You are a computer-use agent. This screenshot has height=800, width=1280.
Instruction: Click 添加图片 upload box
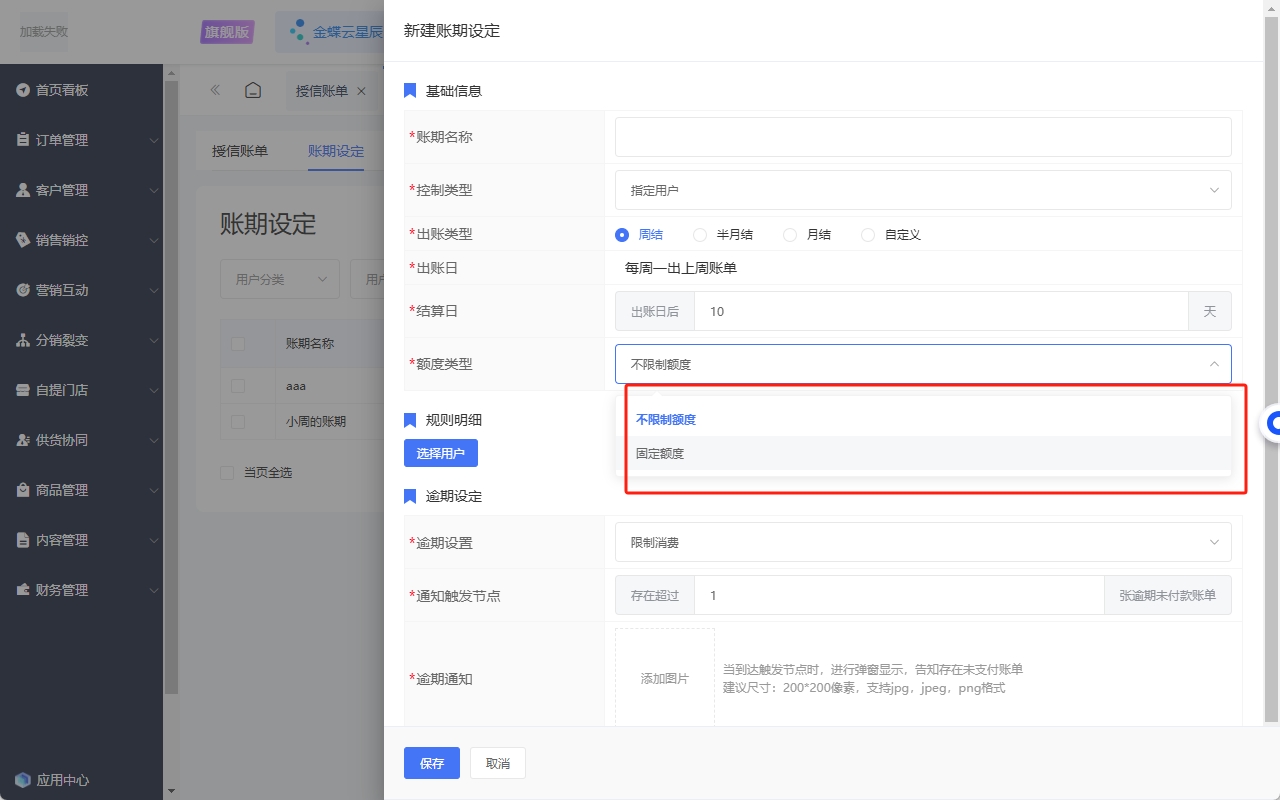pos(665,678)
